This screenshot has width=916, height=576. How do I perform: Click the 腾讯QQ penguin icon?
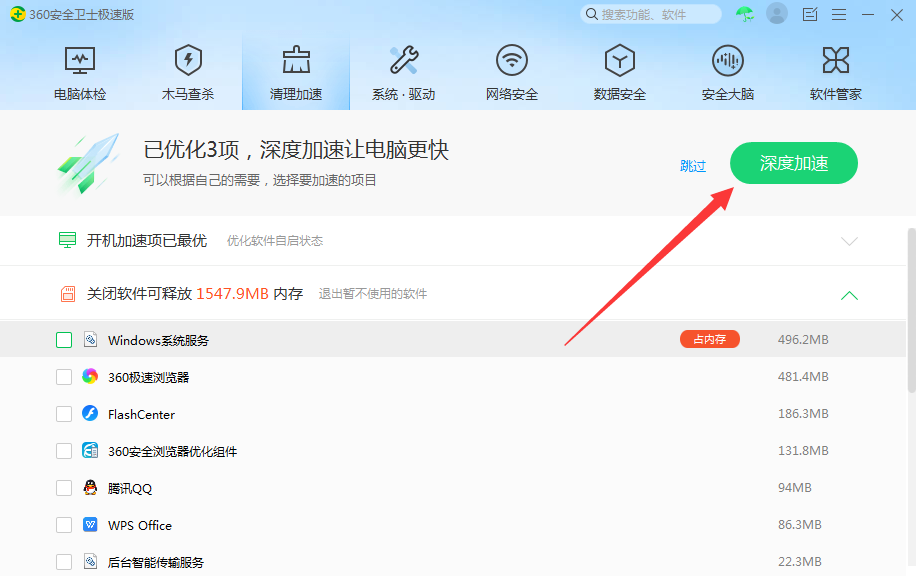tap(90, 487)
